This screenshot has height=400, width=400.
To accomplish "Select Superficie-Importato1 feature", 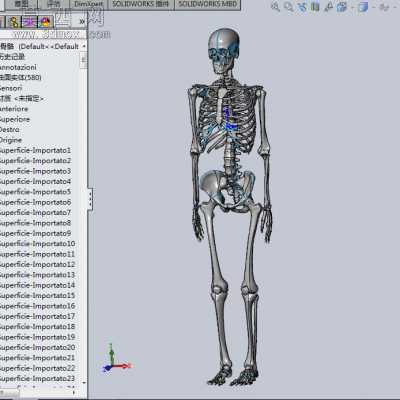I will [x=35, y=150].
